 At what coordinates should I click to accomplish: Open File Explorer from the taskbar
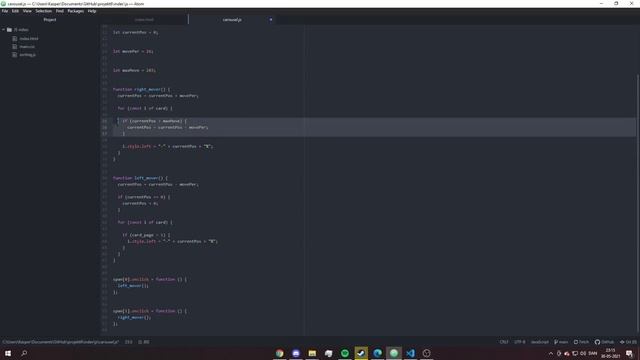point(312,353)
